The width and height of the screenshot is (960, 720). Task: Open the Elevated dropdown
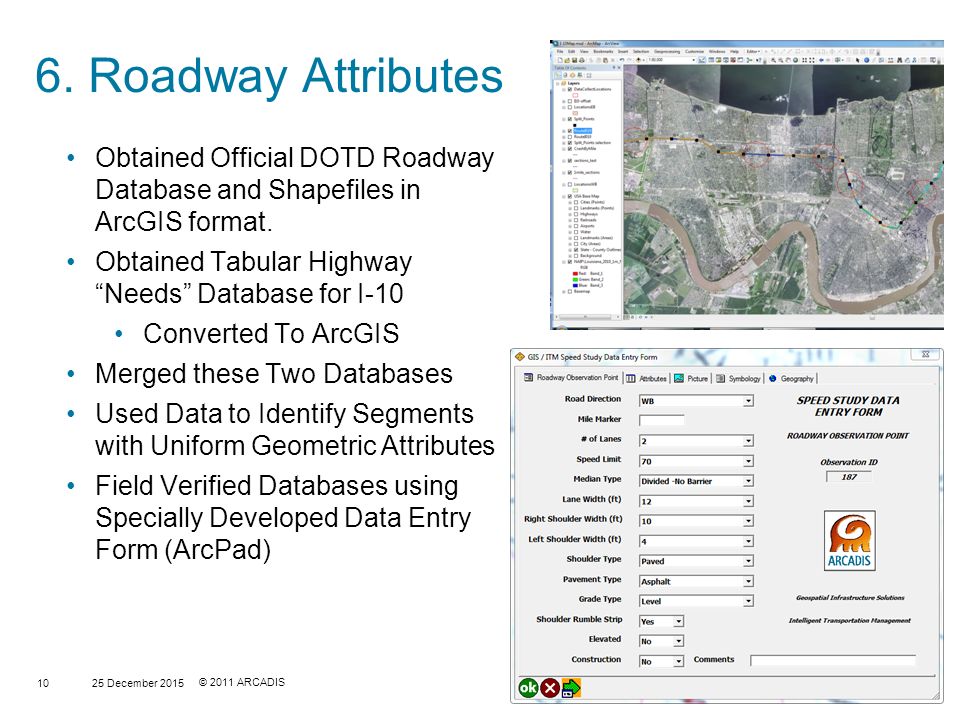[x=678, y=641]
